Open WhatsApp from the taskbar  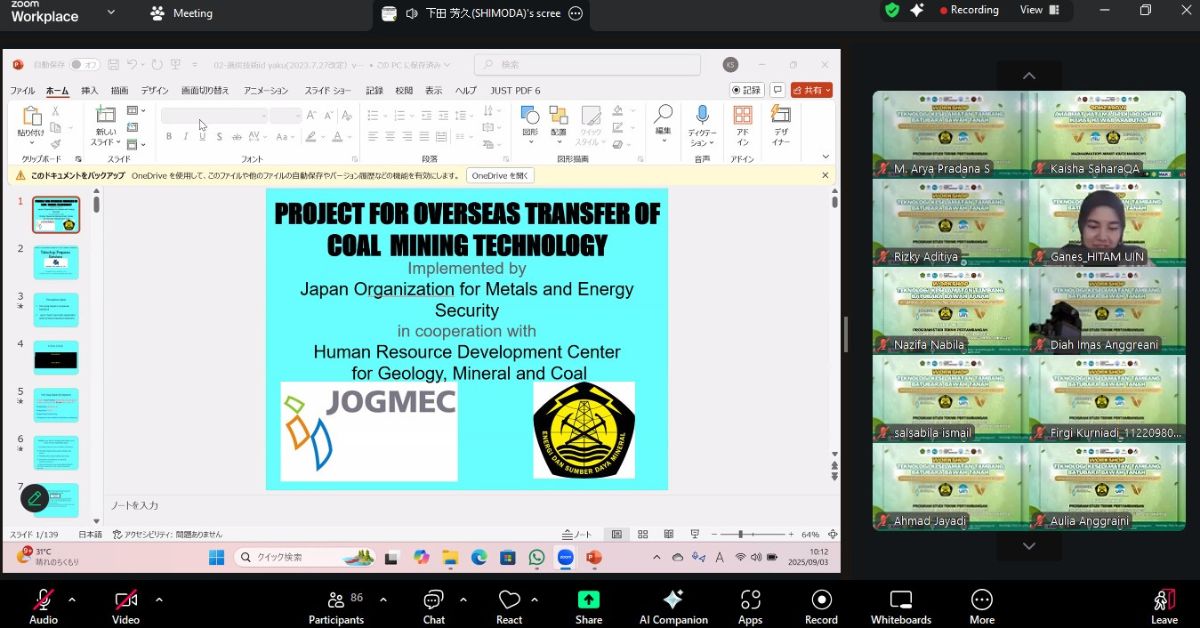(x=537, y=557)
